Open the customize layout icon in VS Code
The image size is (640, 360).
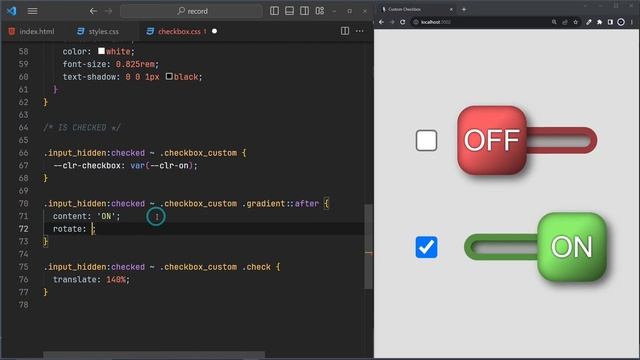pyautogui.click(x=320, y=11)
